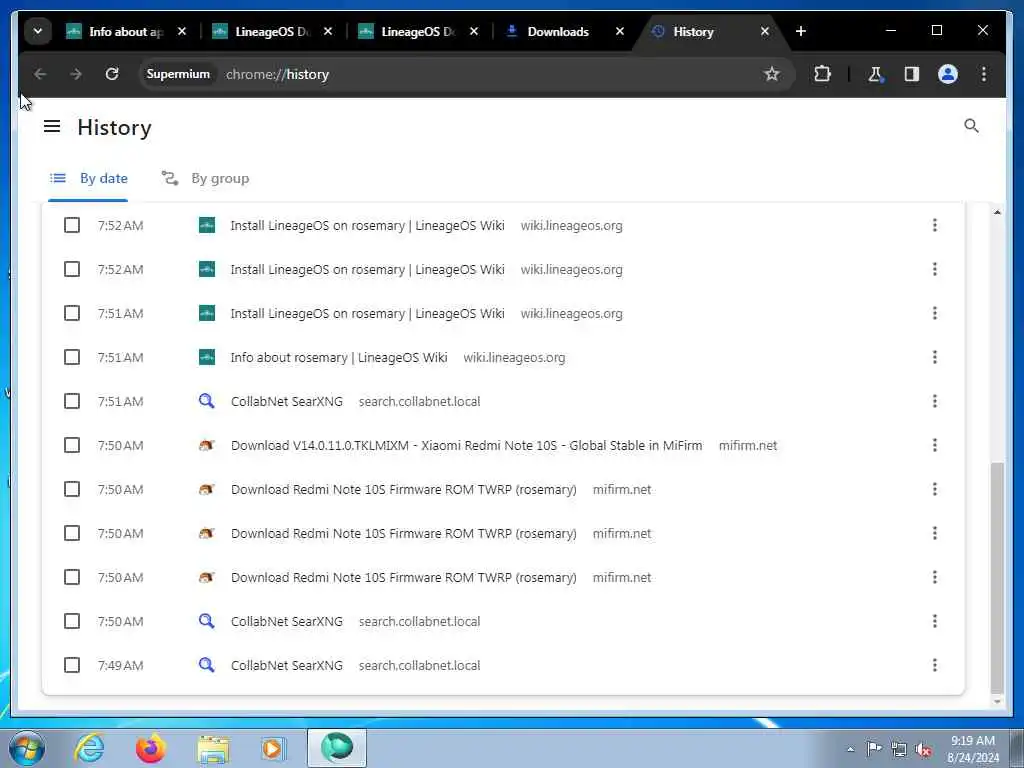Select the By group tab
1024x768 pixels.
206,178
